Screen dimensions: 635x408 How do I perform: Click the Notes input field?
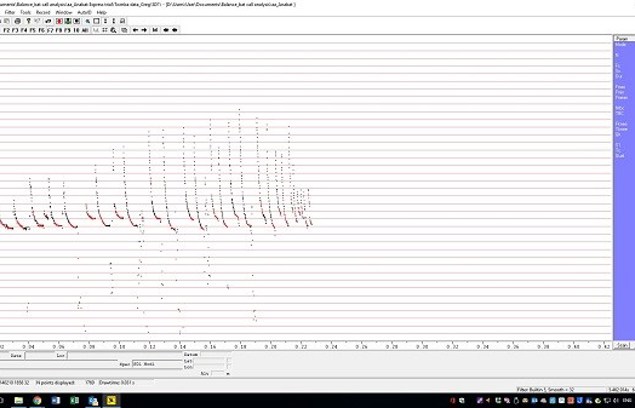tap(59, 364)
